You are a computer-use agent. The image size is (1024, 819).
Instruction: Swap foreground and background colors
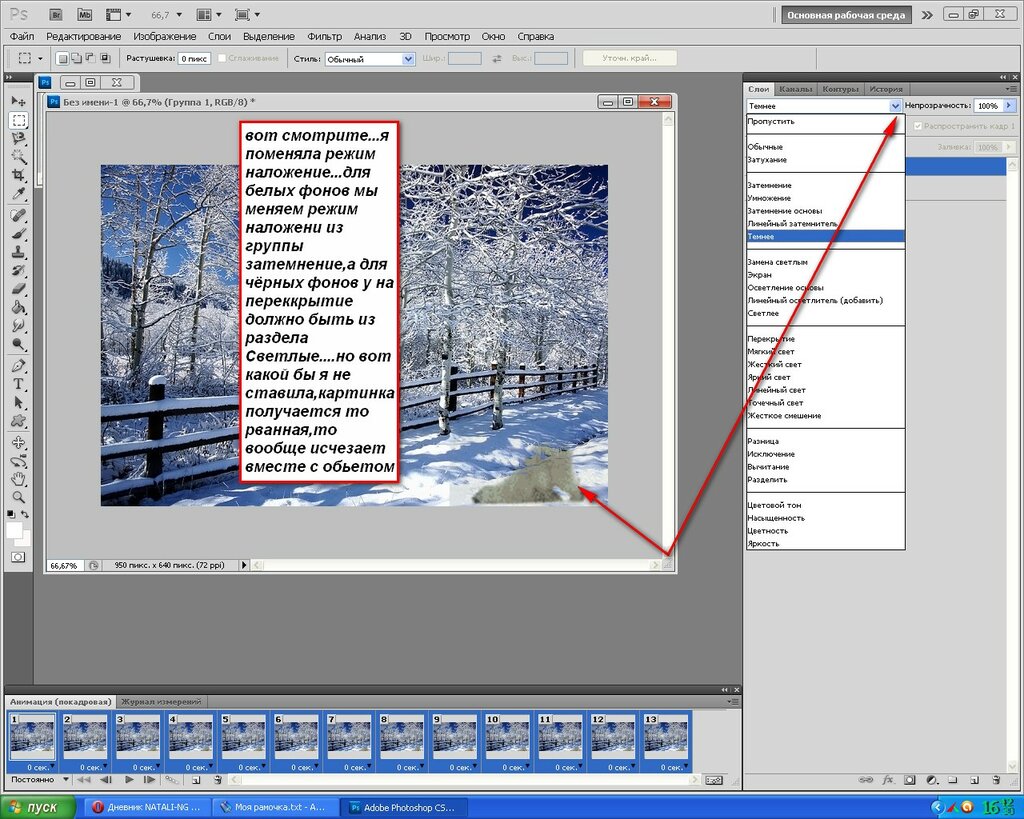pos(27,514)
